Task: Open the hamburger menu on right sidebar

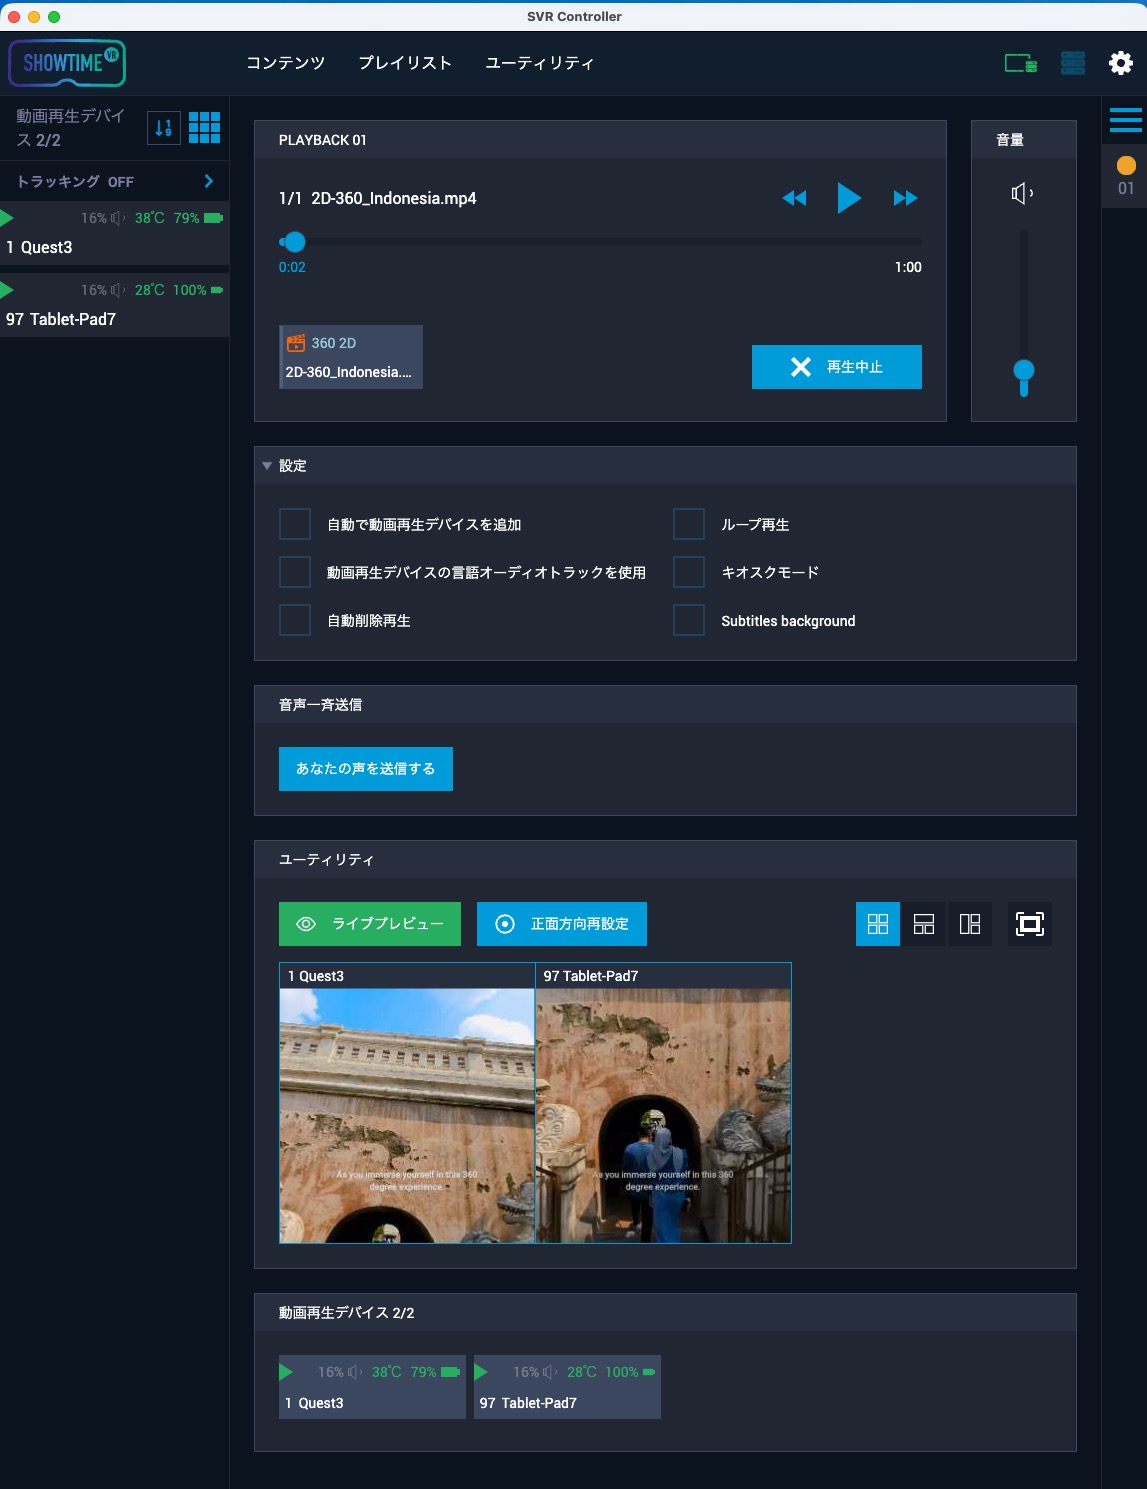Action: pos(1126,120)
